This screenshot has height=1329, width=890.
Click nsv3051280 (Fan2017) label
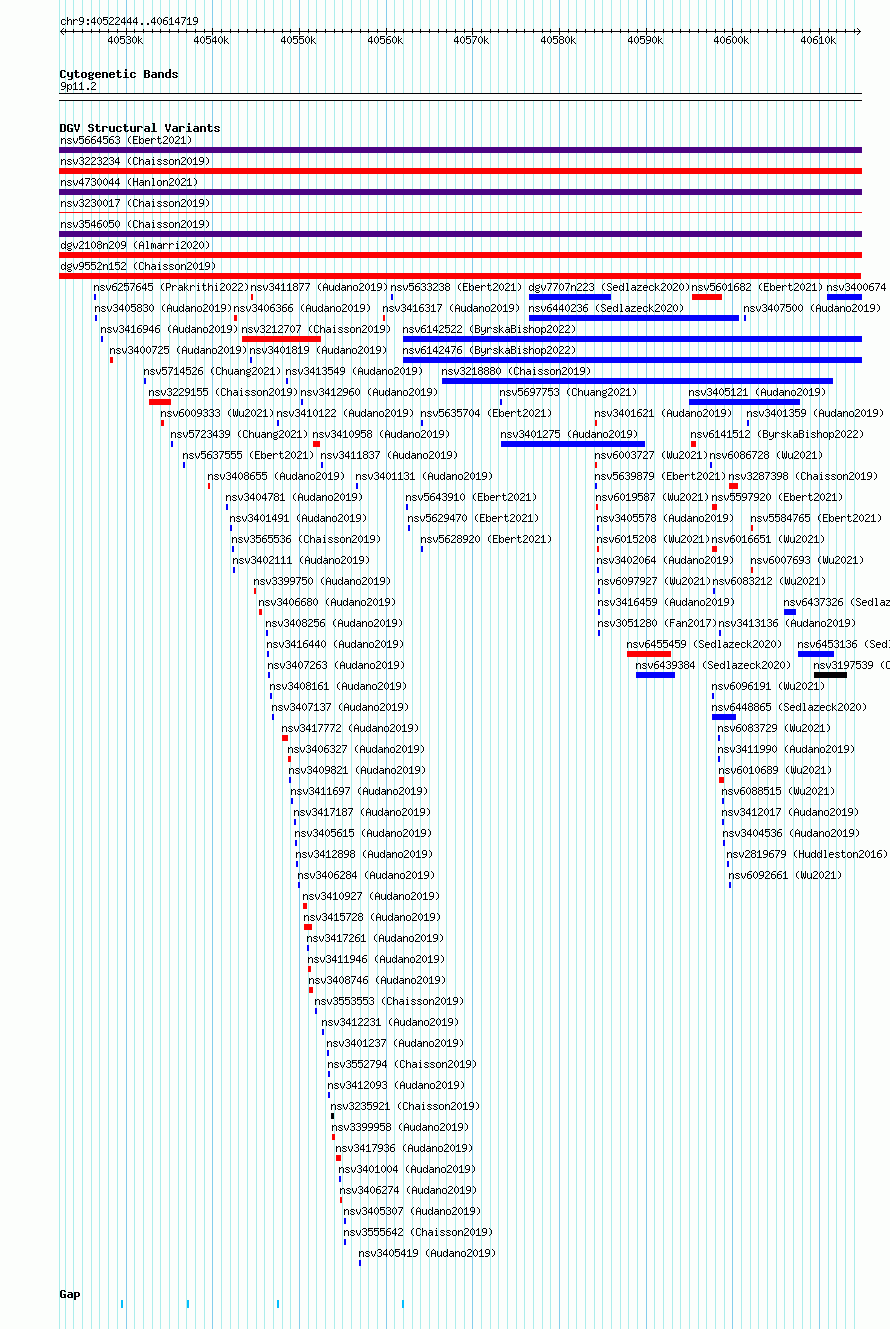[x=656, y=624]
